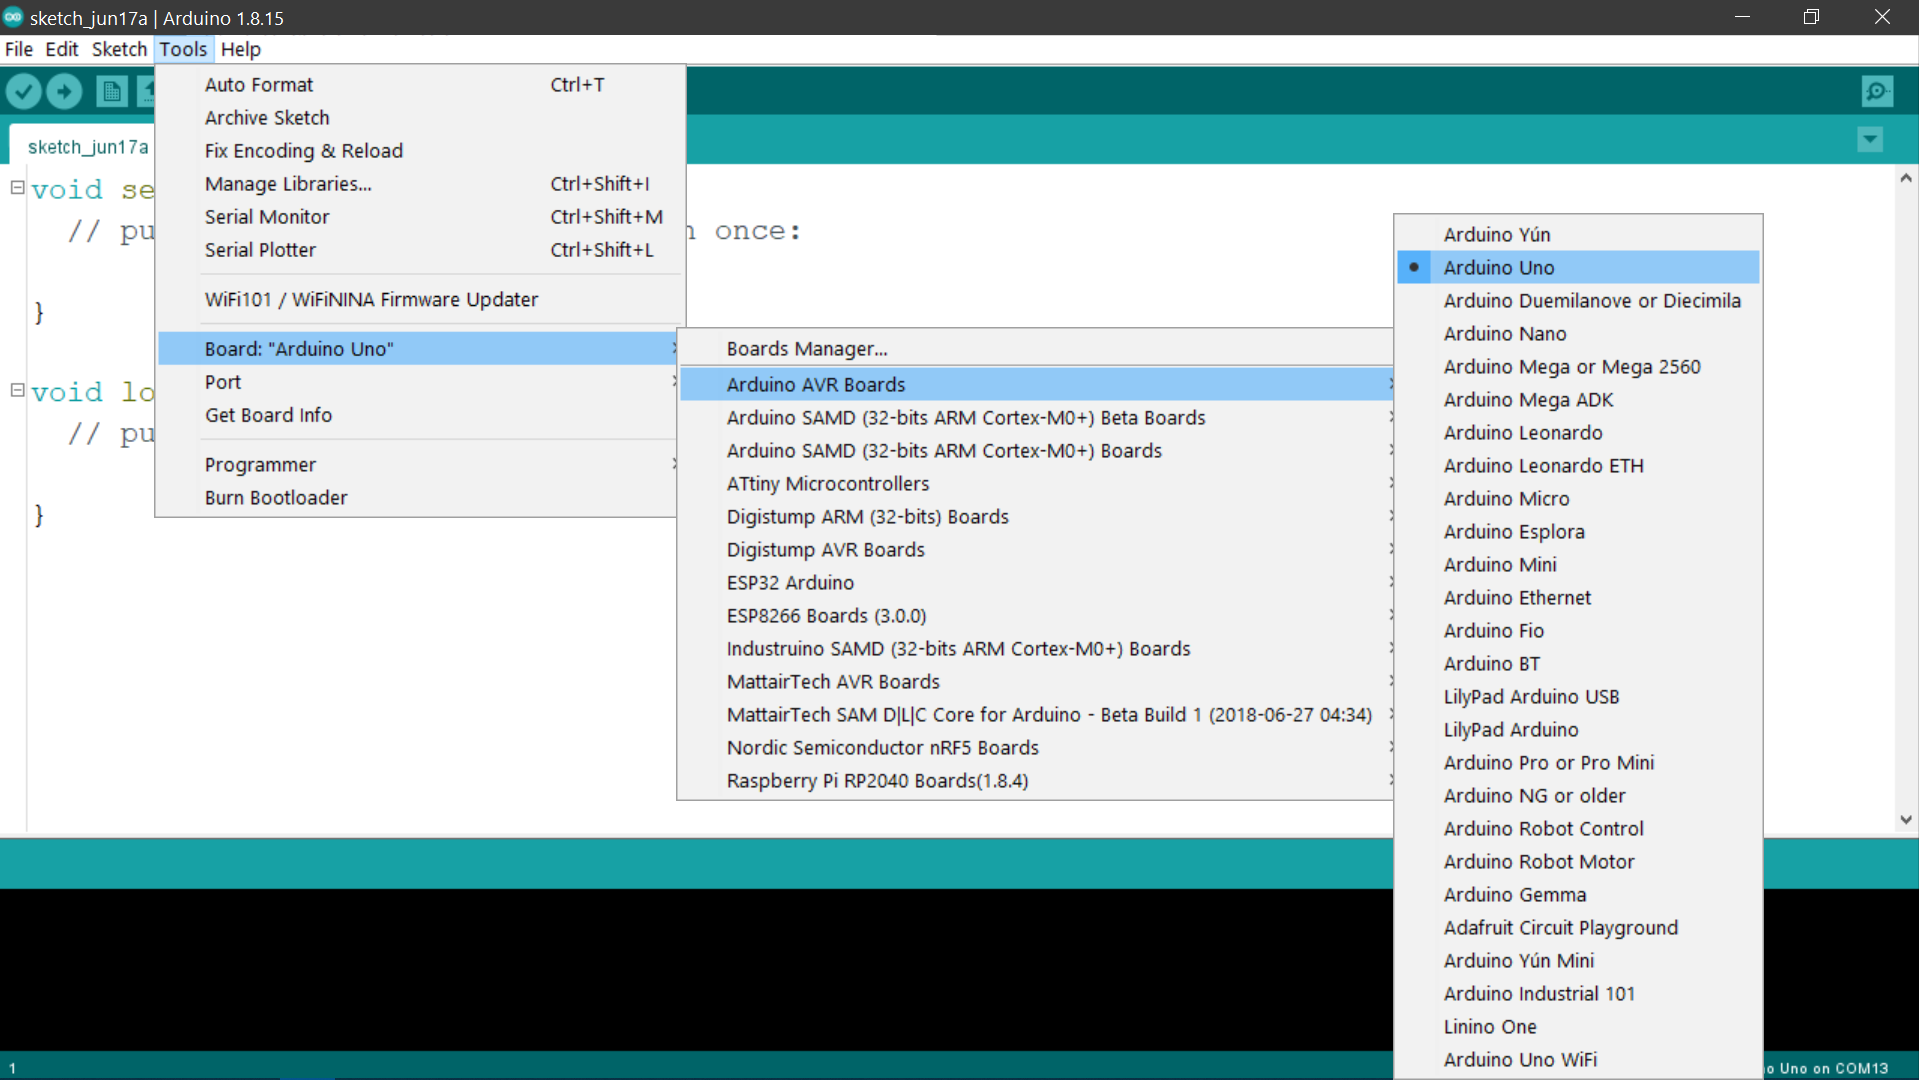
Task: Pick Arduino Gemma board
Action: click(x=1578, y=894)
